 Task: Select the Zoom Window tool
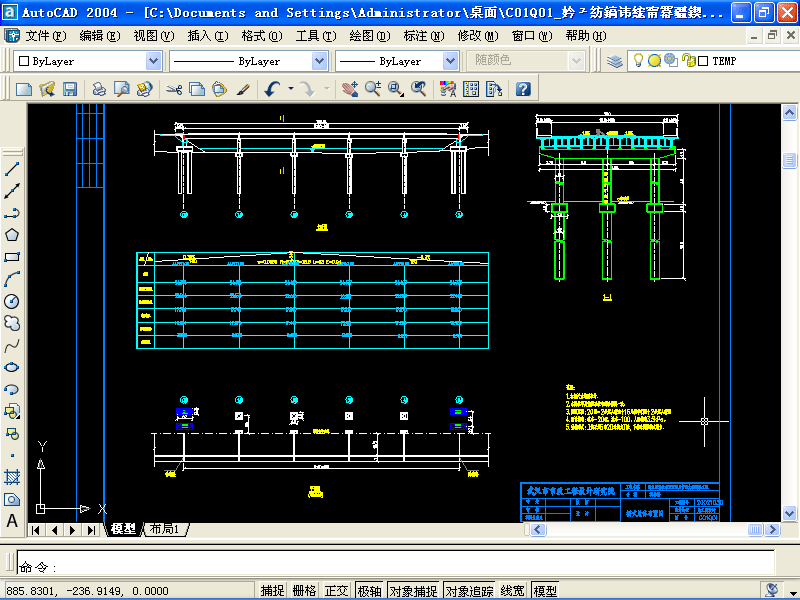point(395,89)
